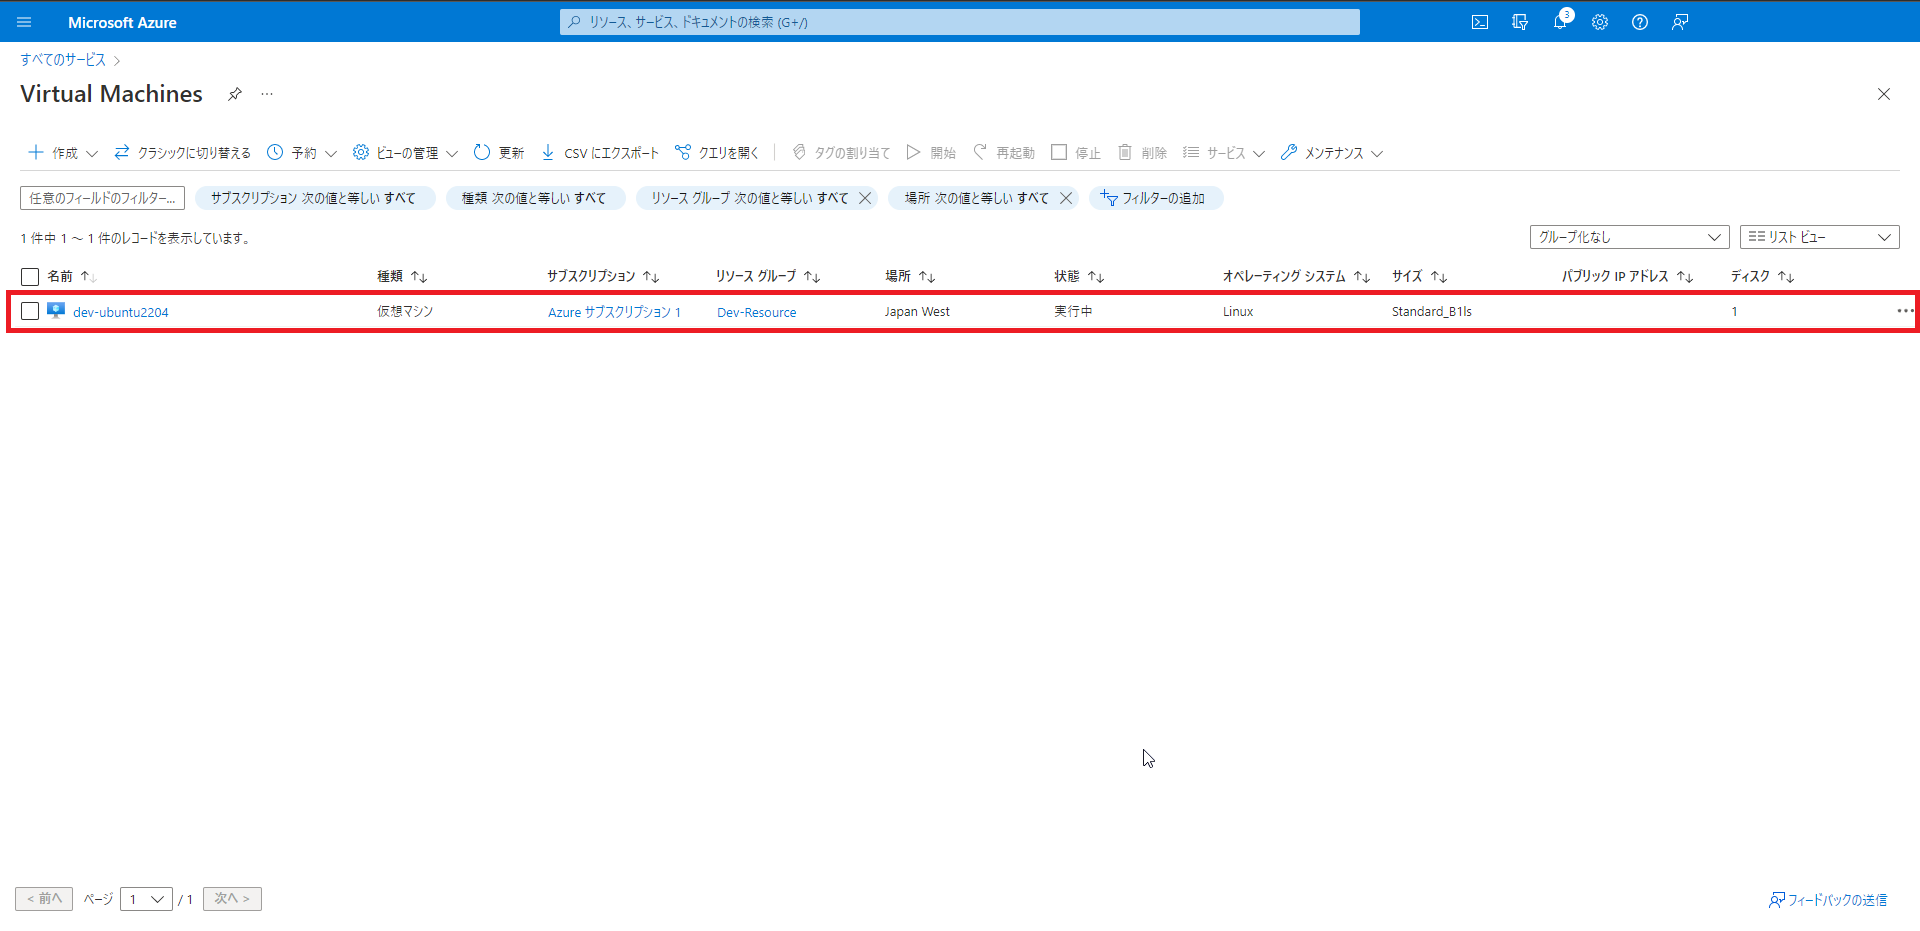Open the 作成 create menu
Viewport: 1920px width, 931px height.
[x=63, y=153]
